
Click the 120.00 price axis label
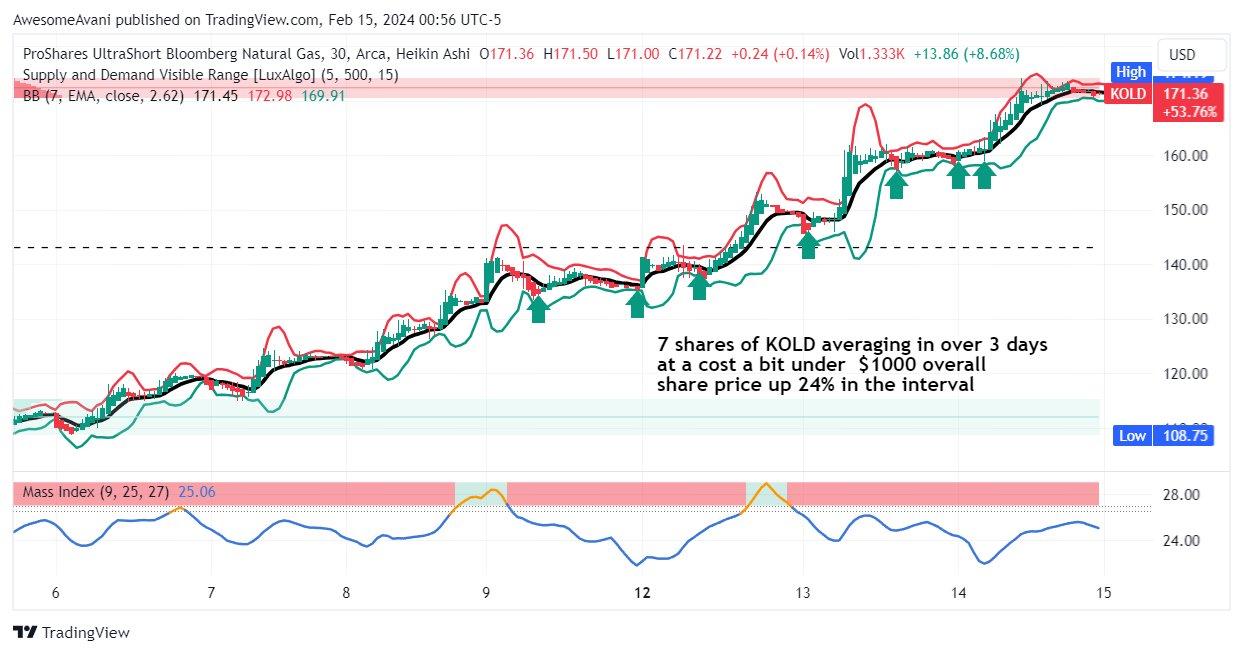pos(1185,374)
